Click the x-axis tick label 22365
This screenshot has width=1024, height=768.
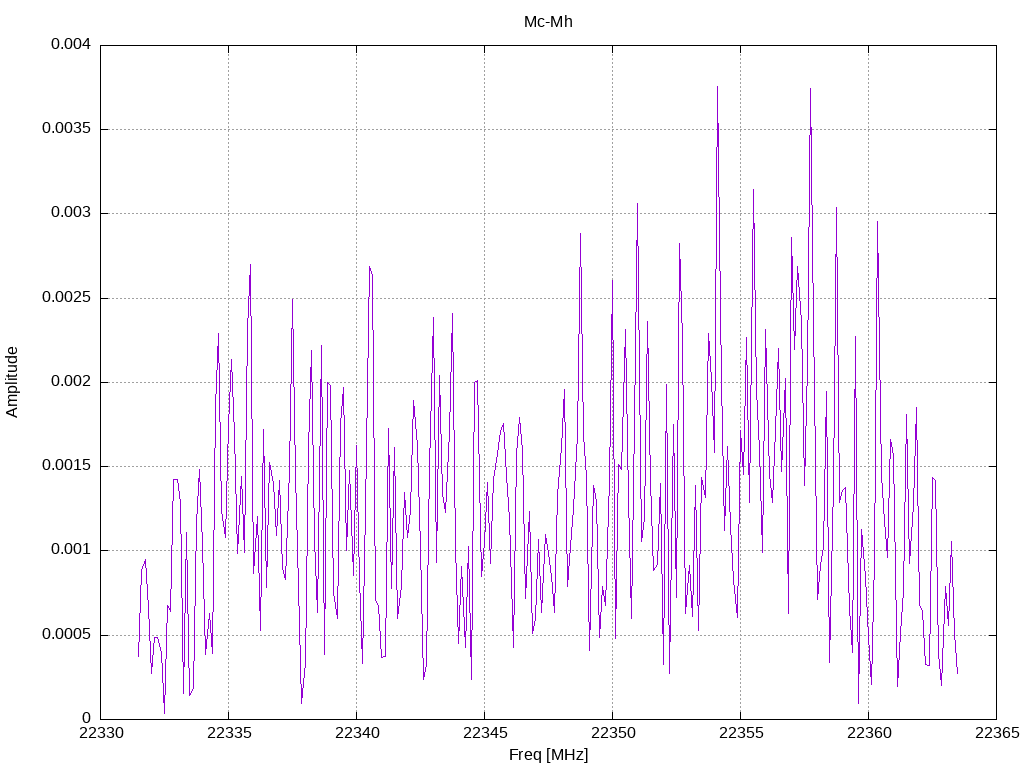pyautogui.click(x=997, y=733)
